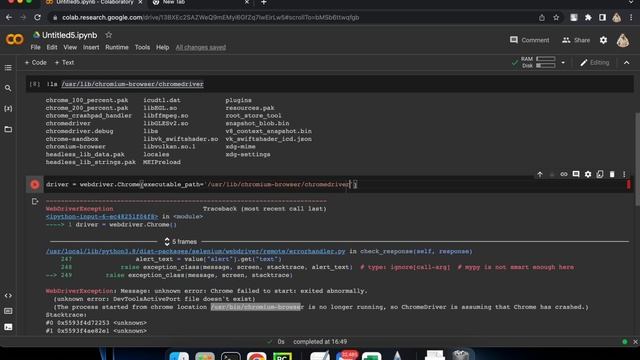This screenshot has height=360, width=640.
Task: Delete the current cell
Action: point(612,174)
